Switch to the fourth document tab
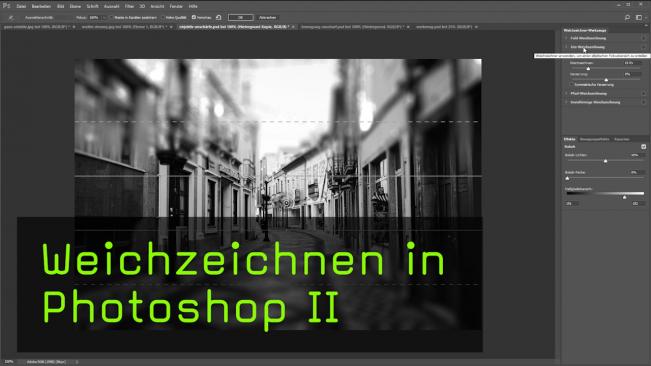The height and width of the screenshot is (366, 651). point(353,27)
